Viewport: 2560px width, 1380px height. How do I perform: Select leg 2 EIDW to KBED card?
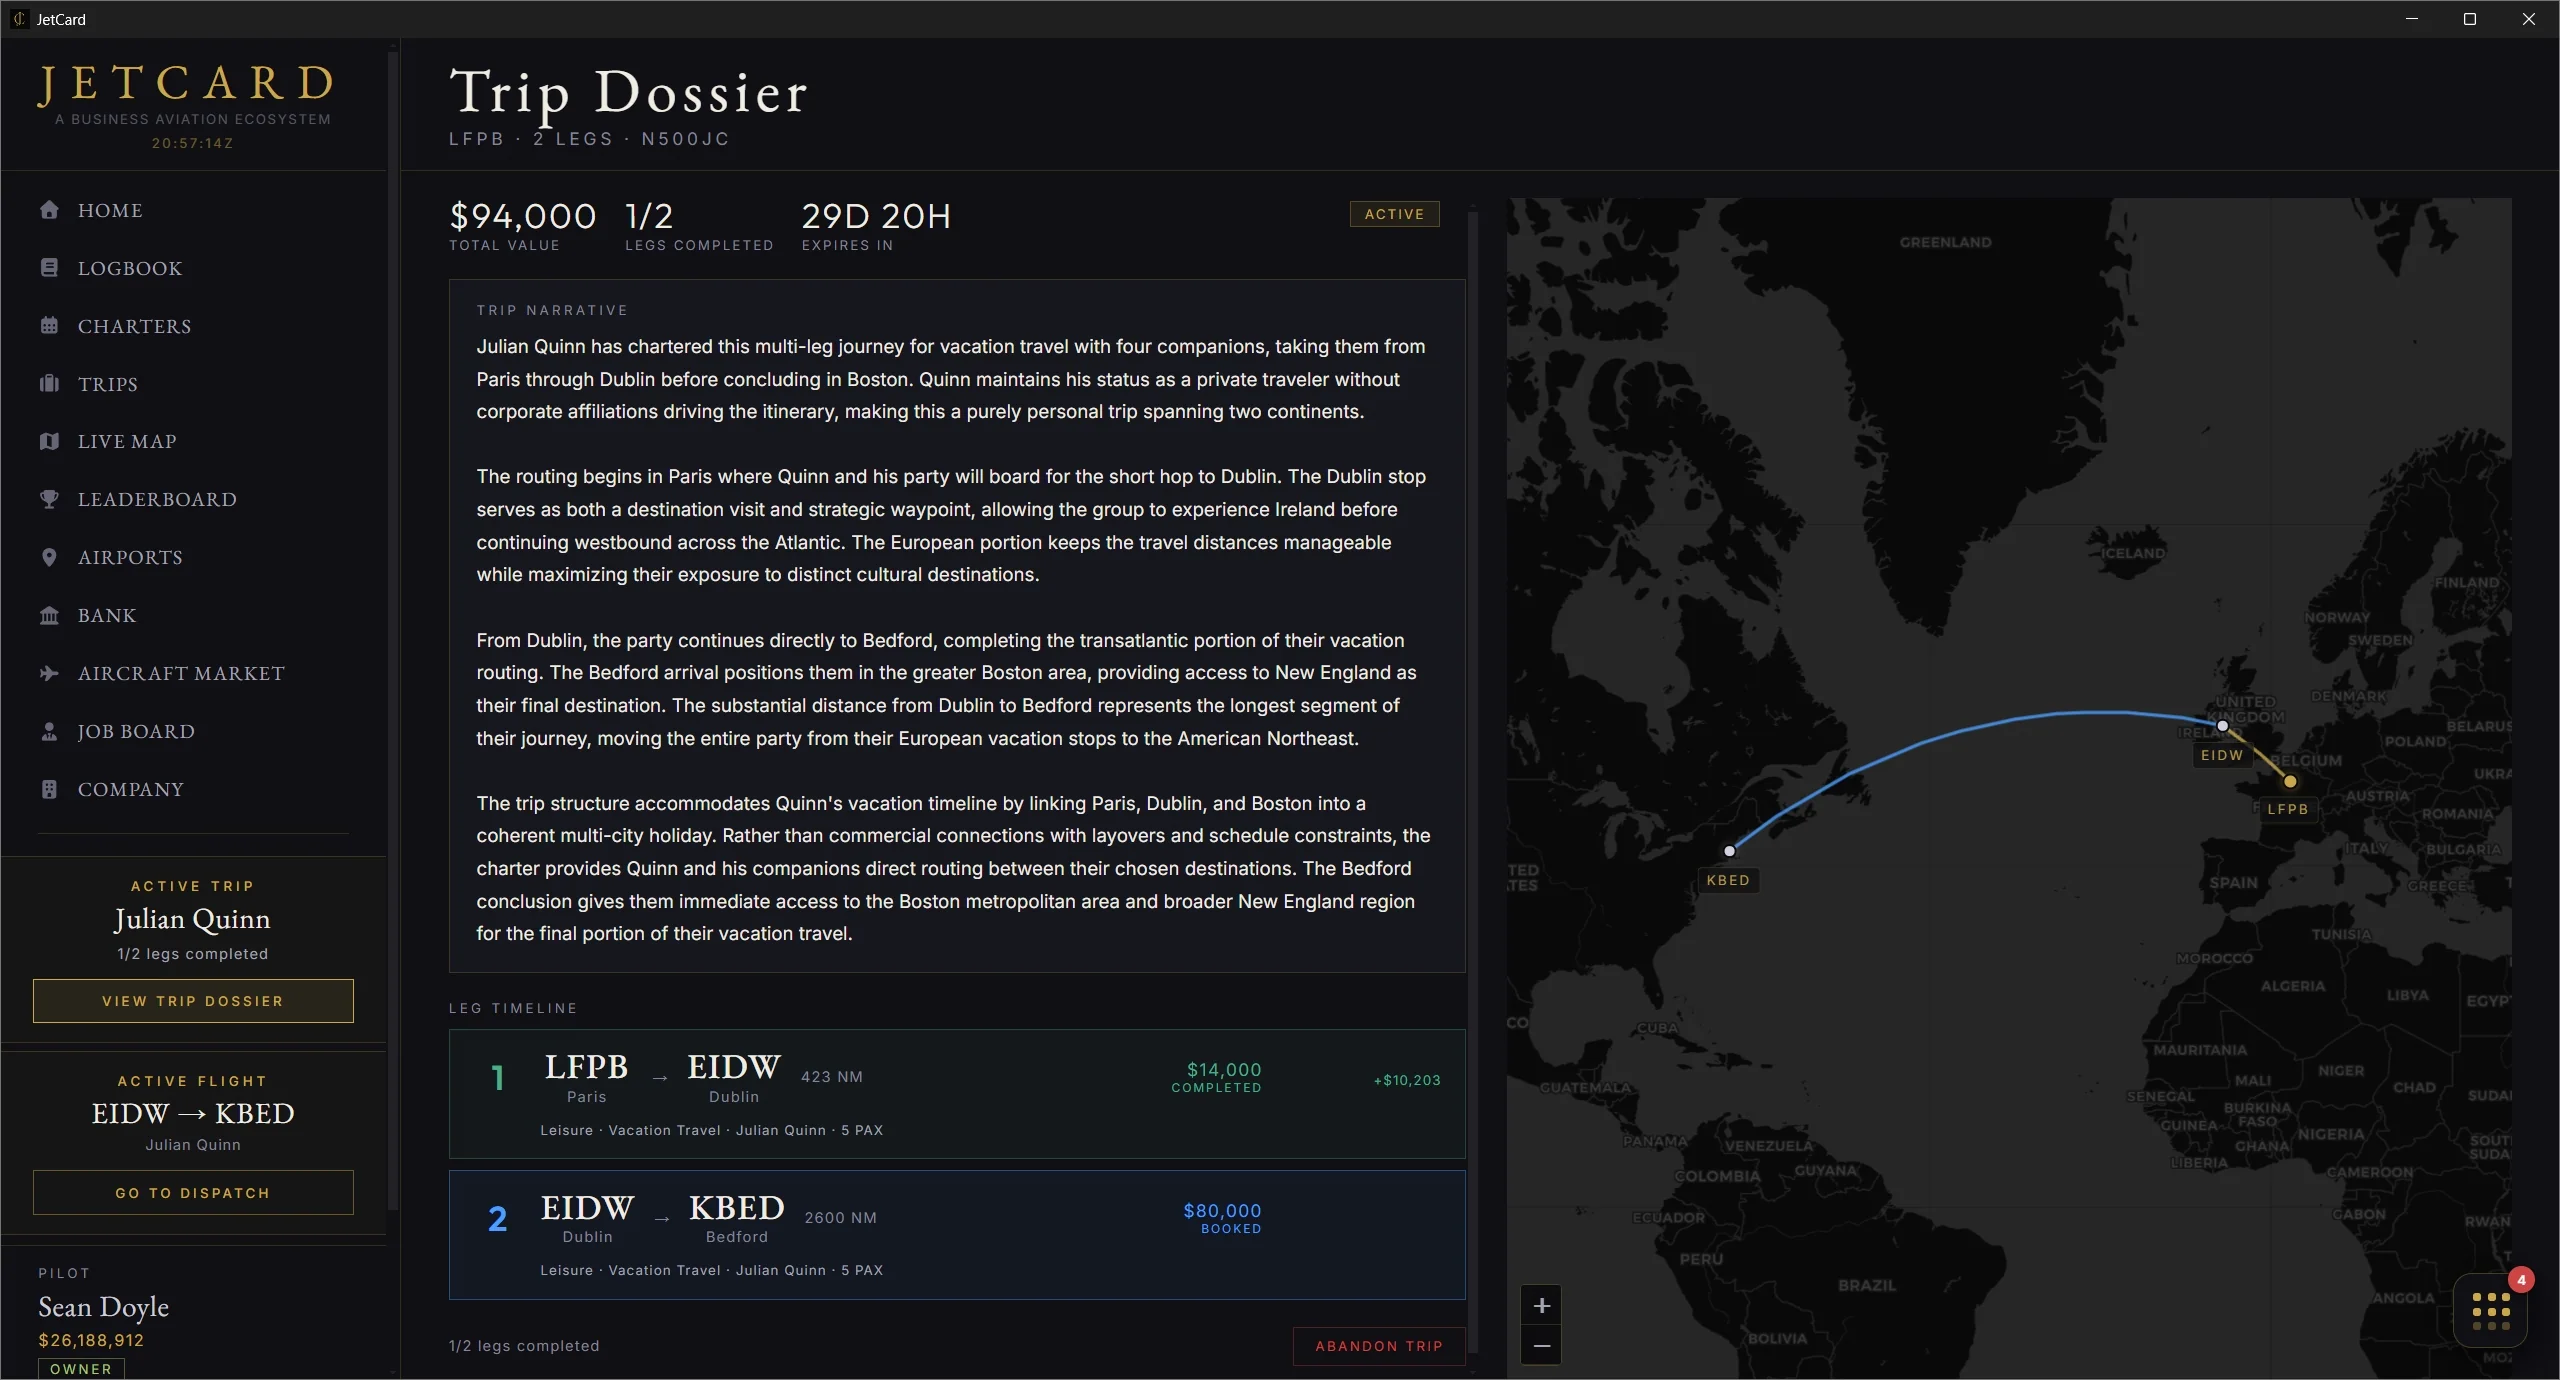957,1235
